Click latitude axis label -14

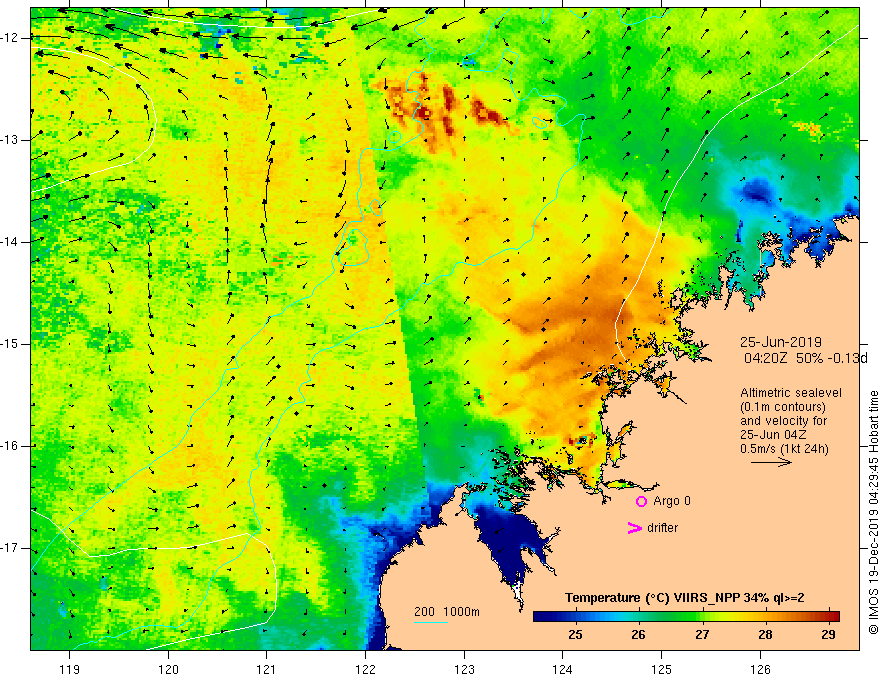pyautogui.click(x=10, y=242)
